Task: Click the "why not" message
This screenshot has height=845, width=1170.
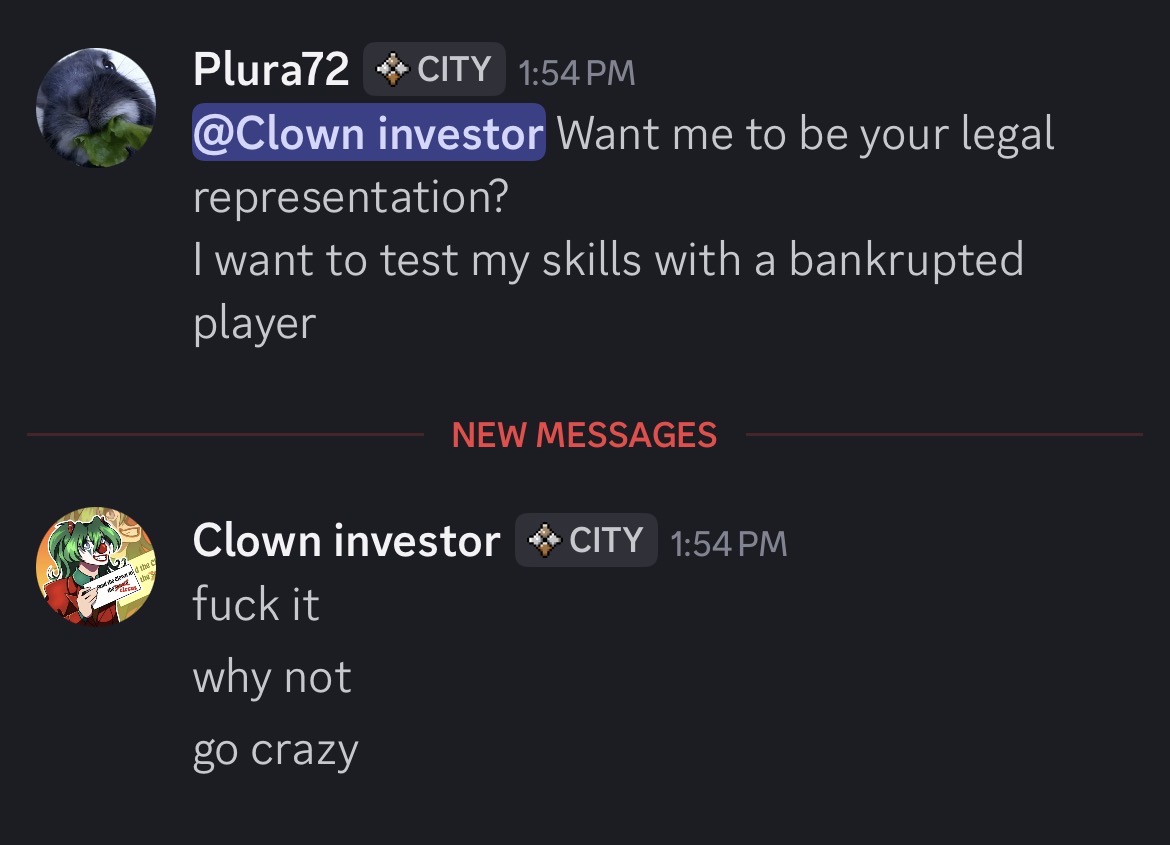Action: click(272, 678)
